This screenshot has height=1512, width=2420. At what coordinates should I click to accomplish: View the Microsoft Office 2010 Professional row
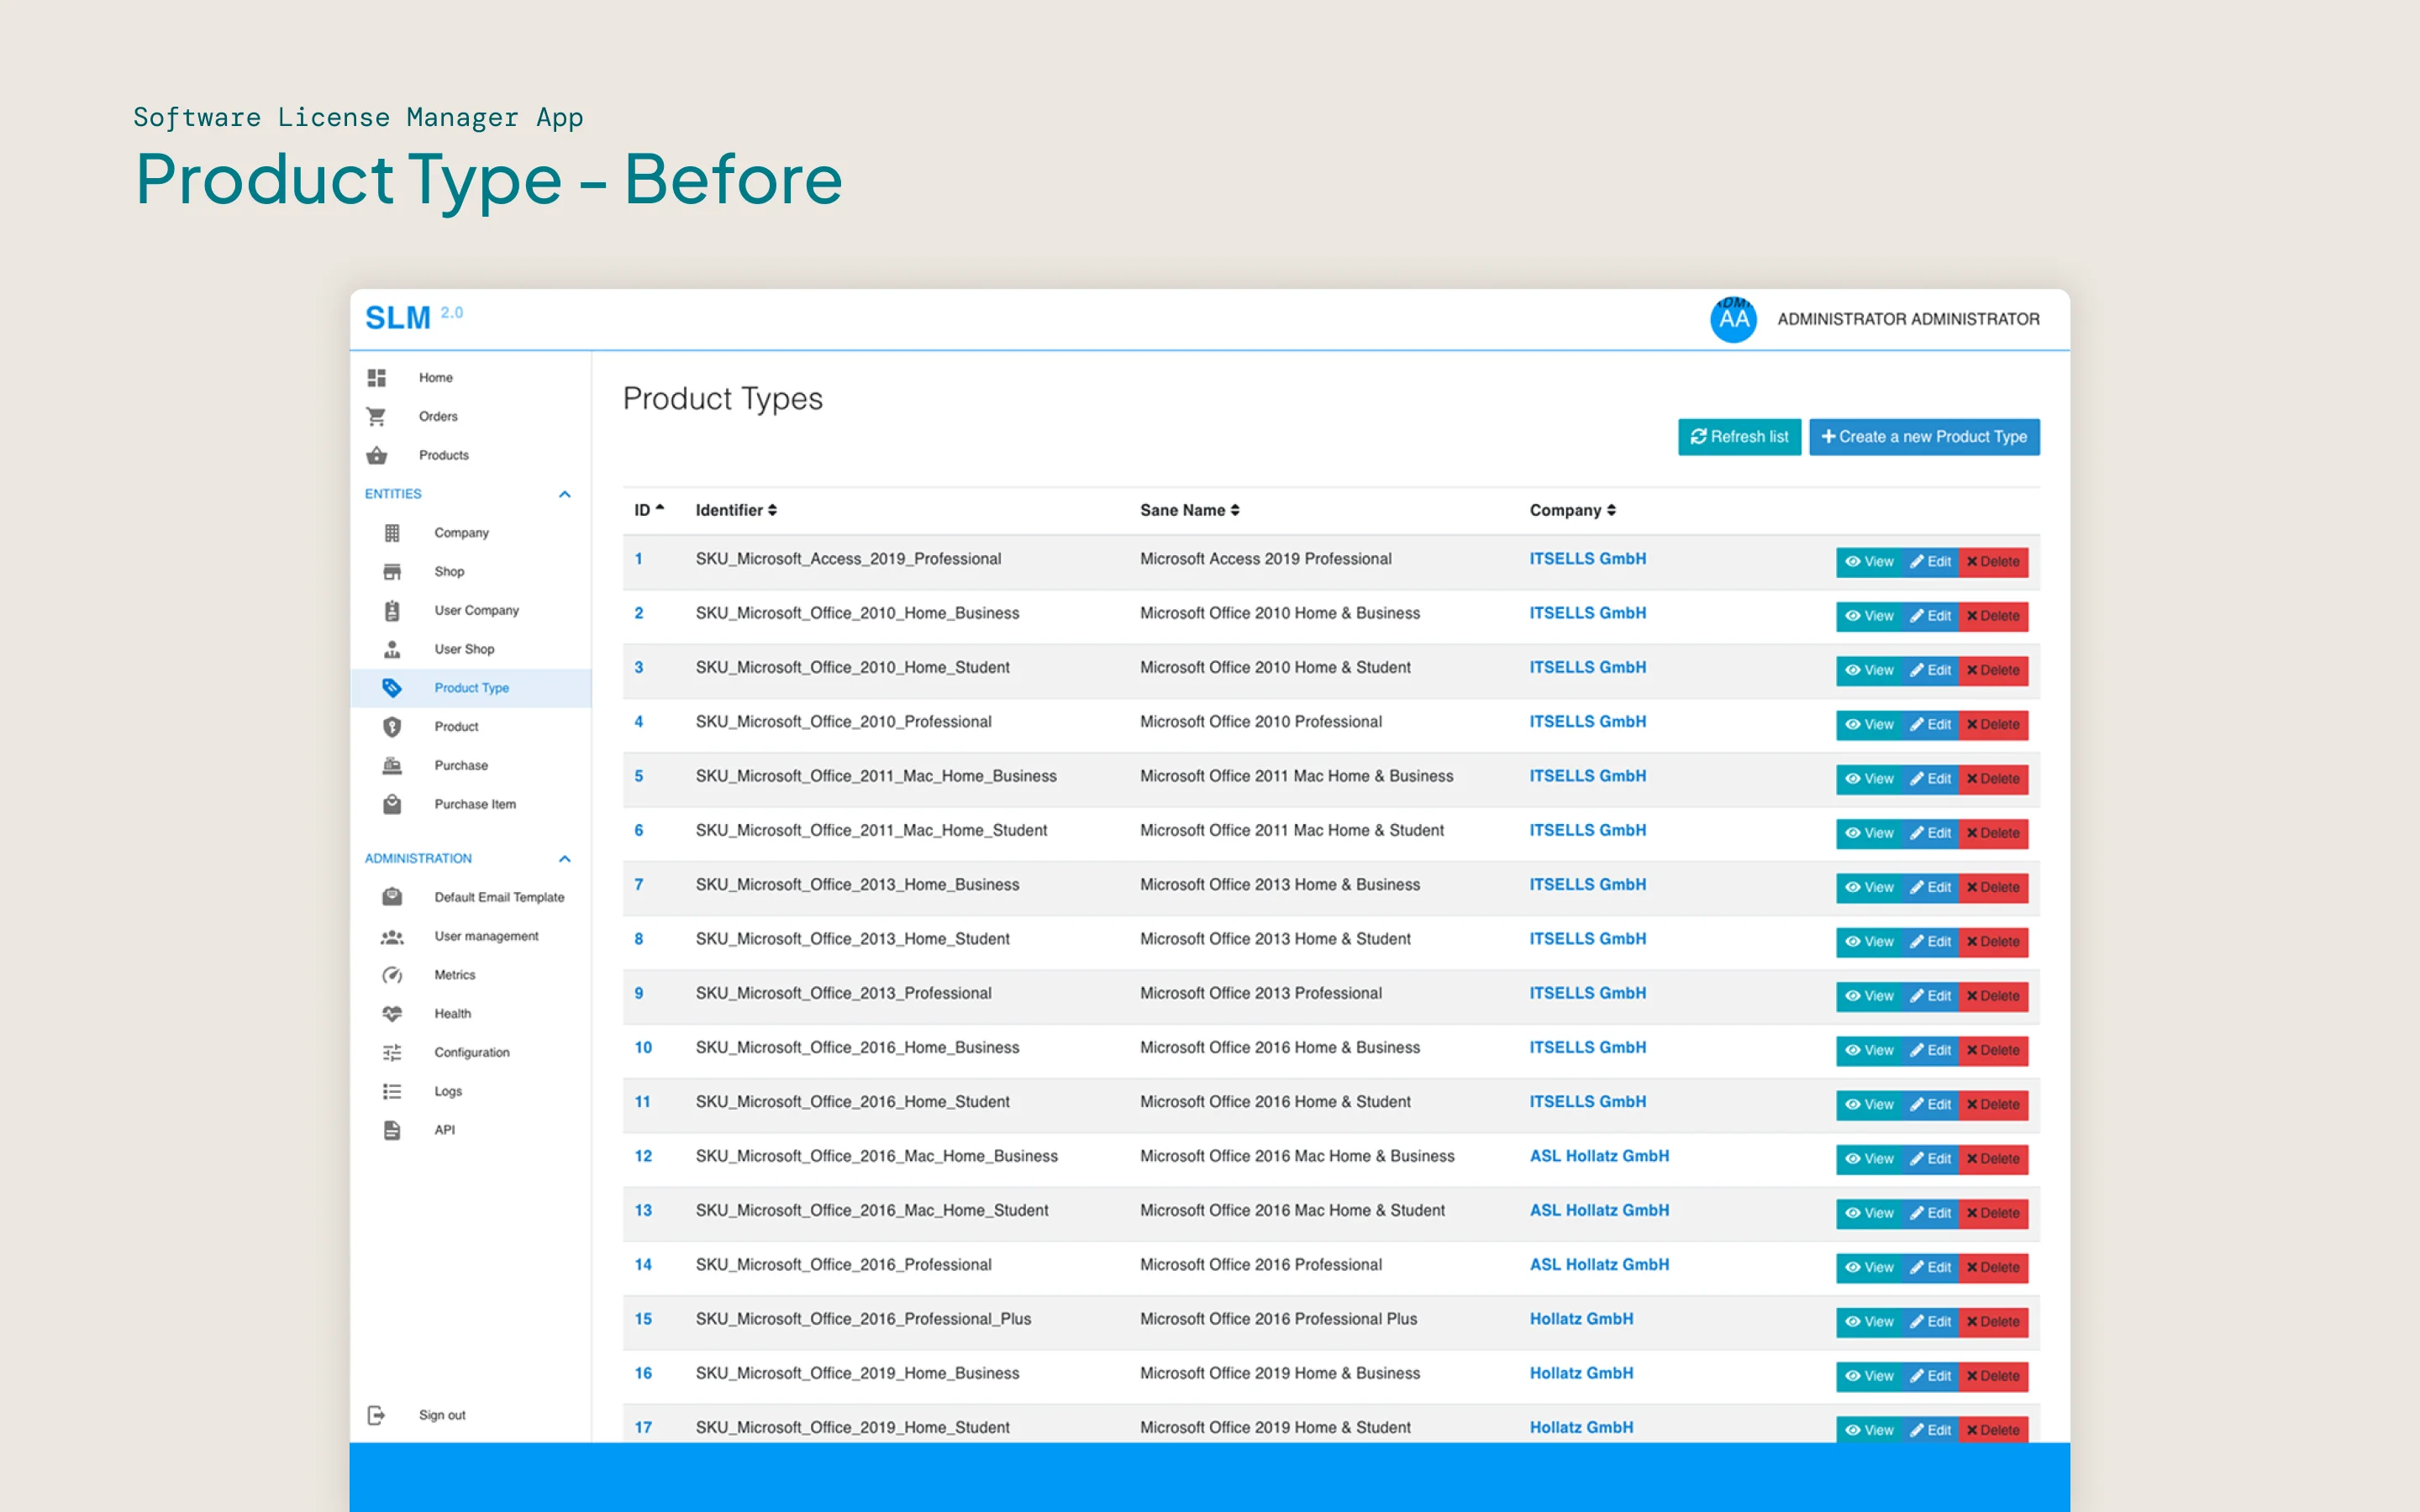pyautogui.click(x=1869, y=725)
